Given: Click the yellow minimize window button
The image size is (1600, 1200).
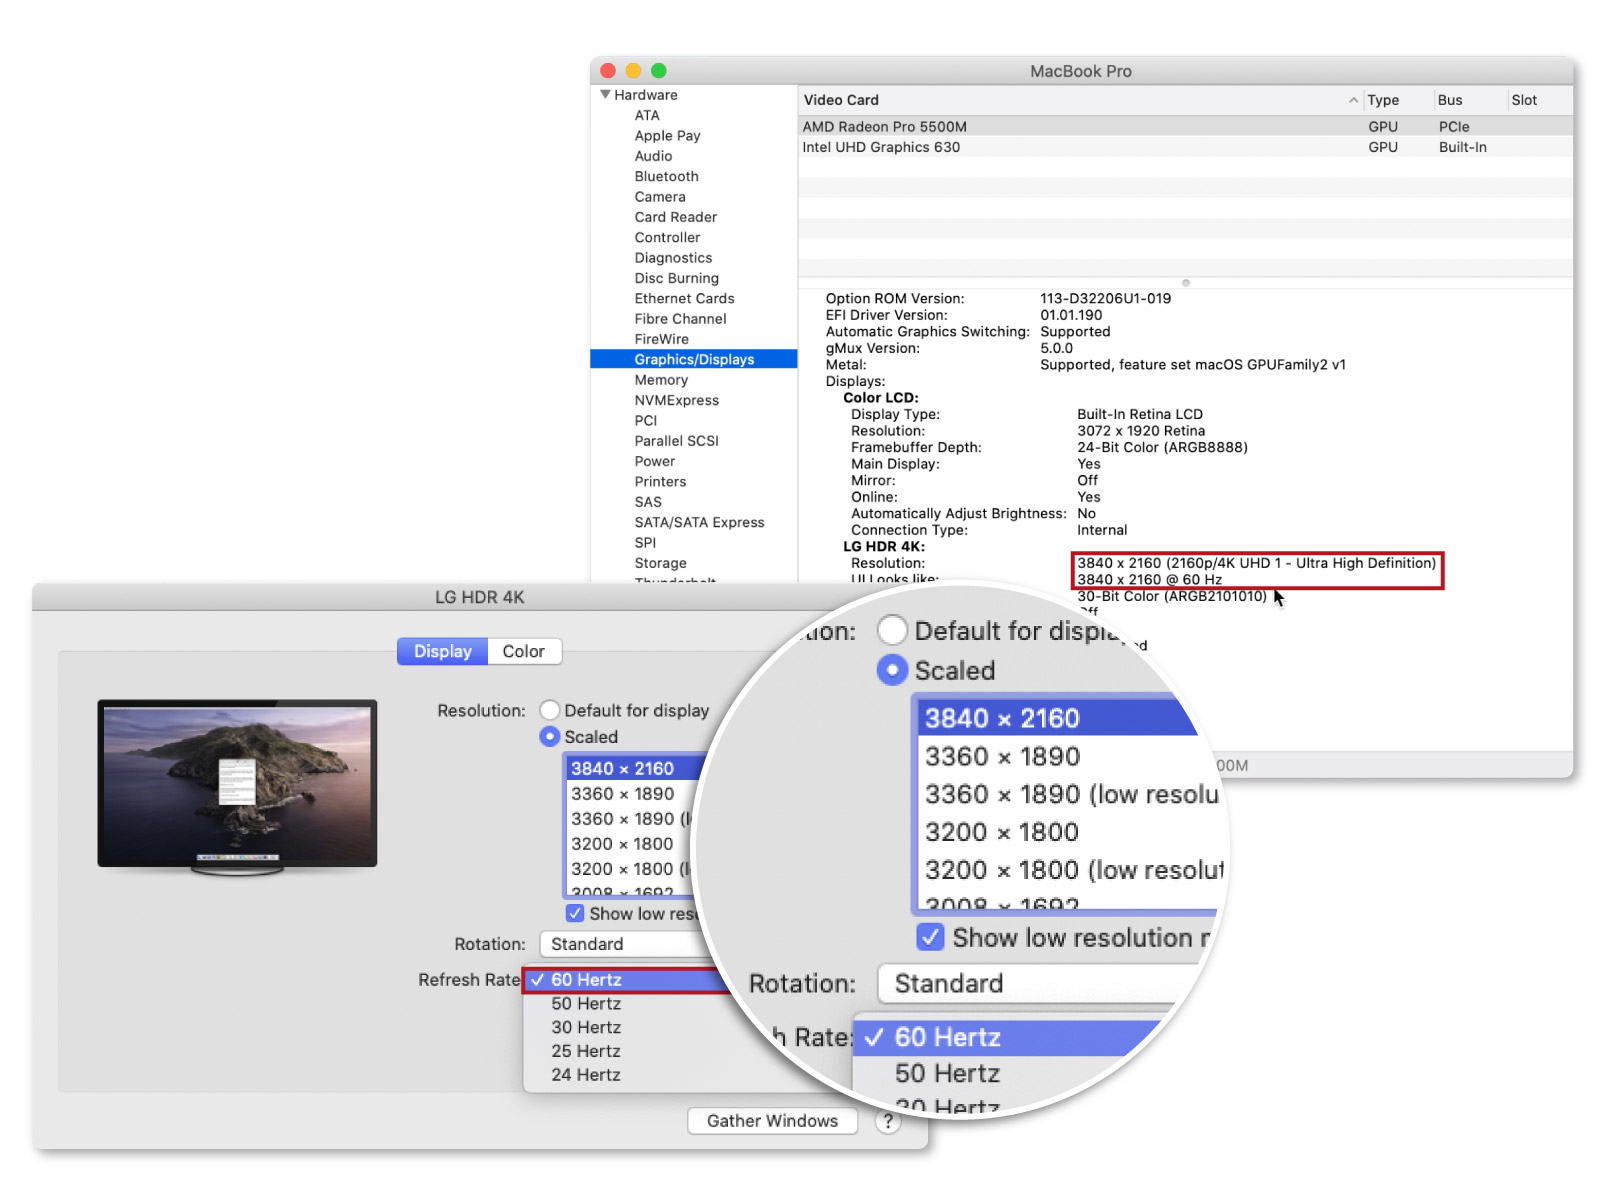Looking at the screenshot, I should coord(633,71).
